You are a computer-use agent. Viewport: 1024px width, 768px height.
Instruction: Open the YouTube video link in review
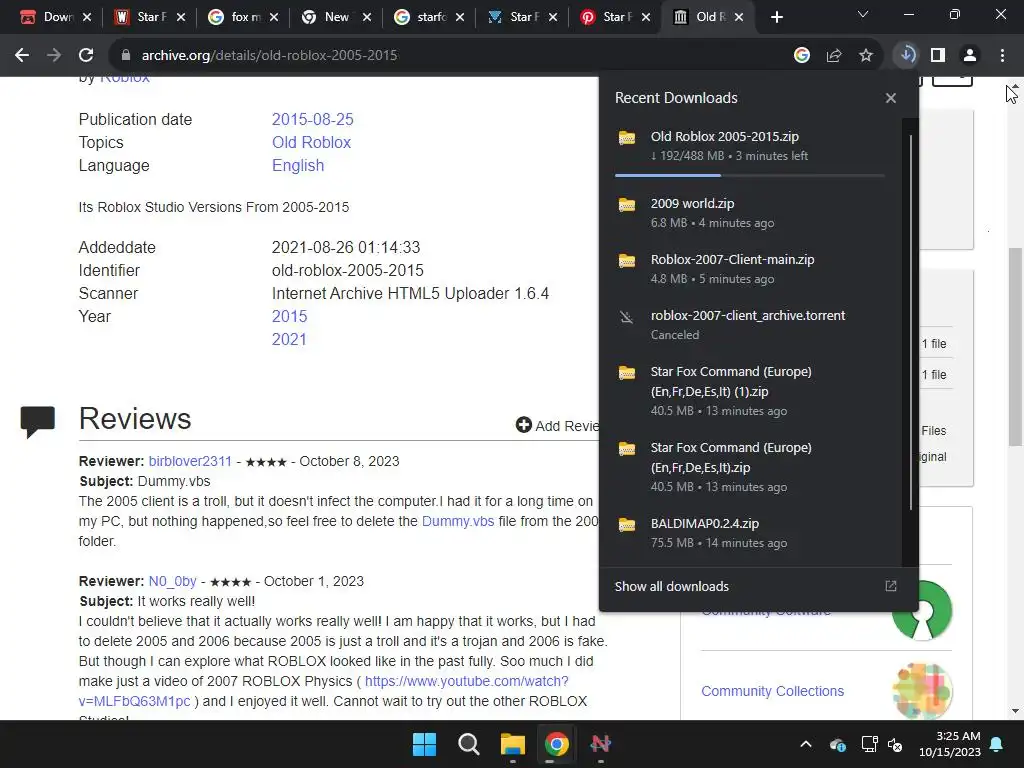pyautogui.click(x=466, y=681)
